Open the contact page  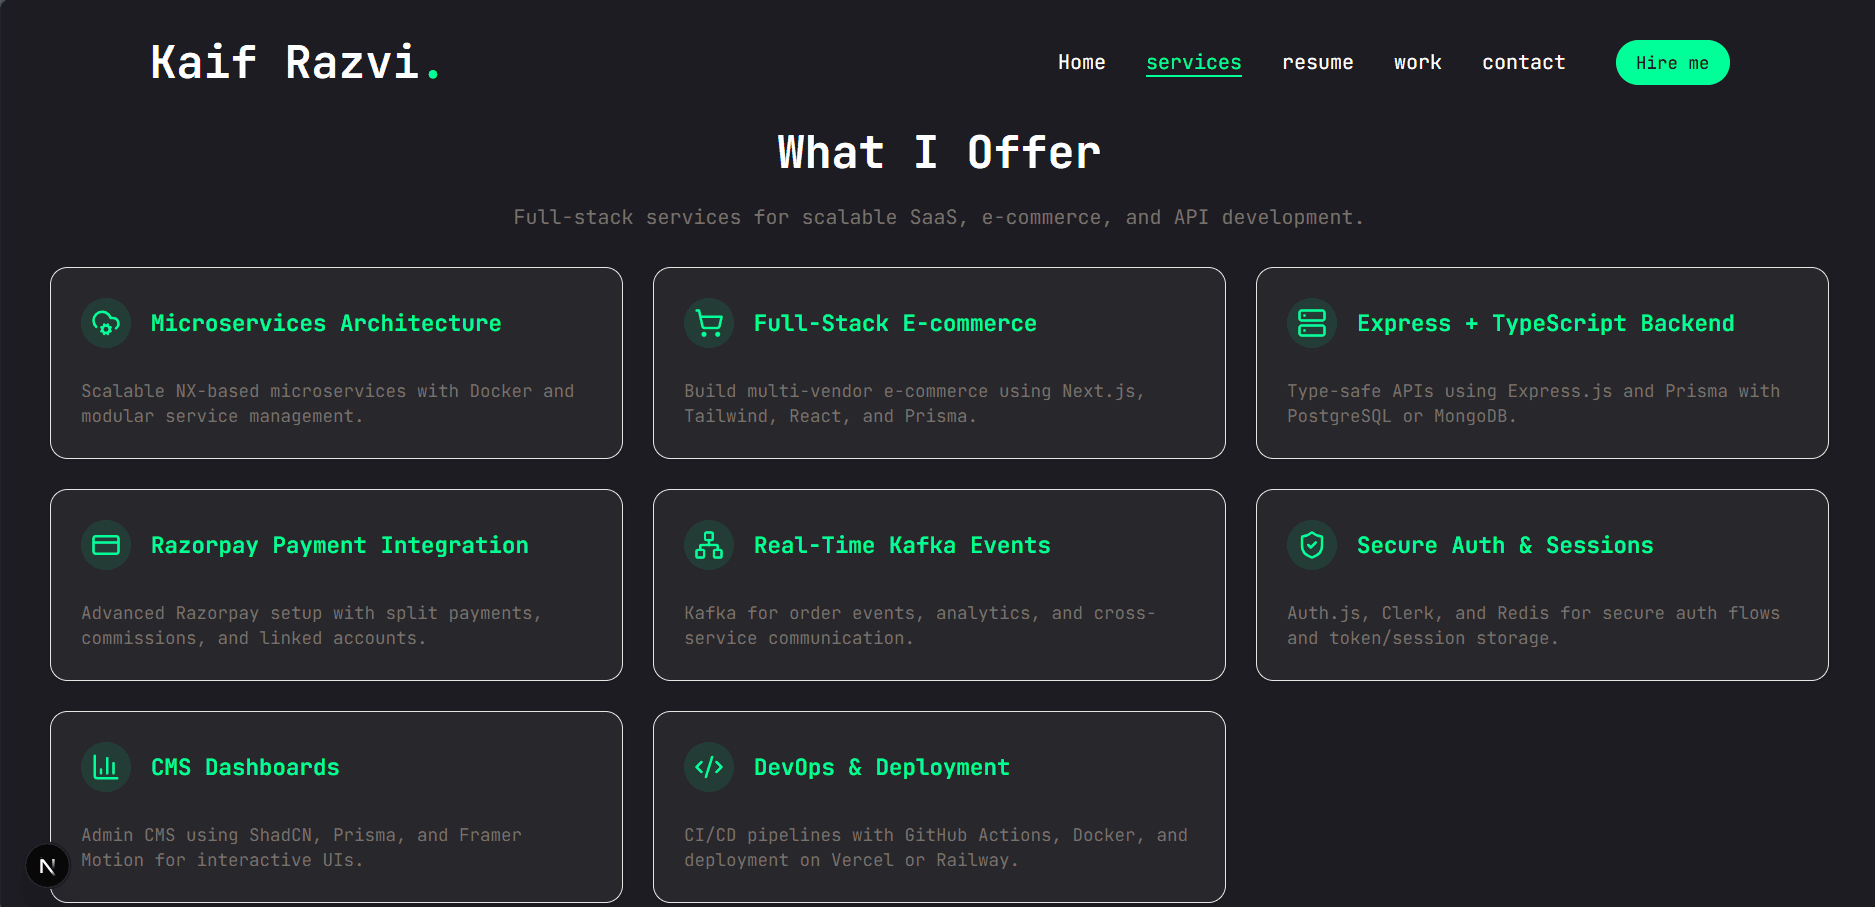click(1524, 62)
